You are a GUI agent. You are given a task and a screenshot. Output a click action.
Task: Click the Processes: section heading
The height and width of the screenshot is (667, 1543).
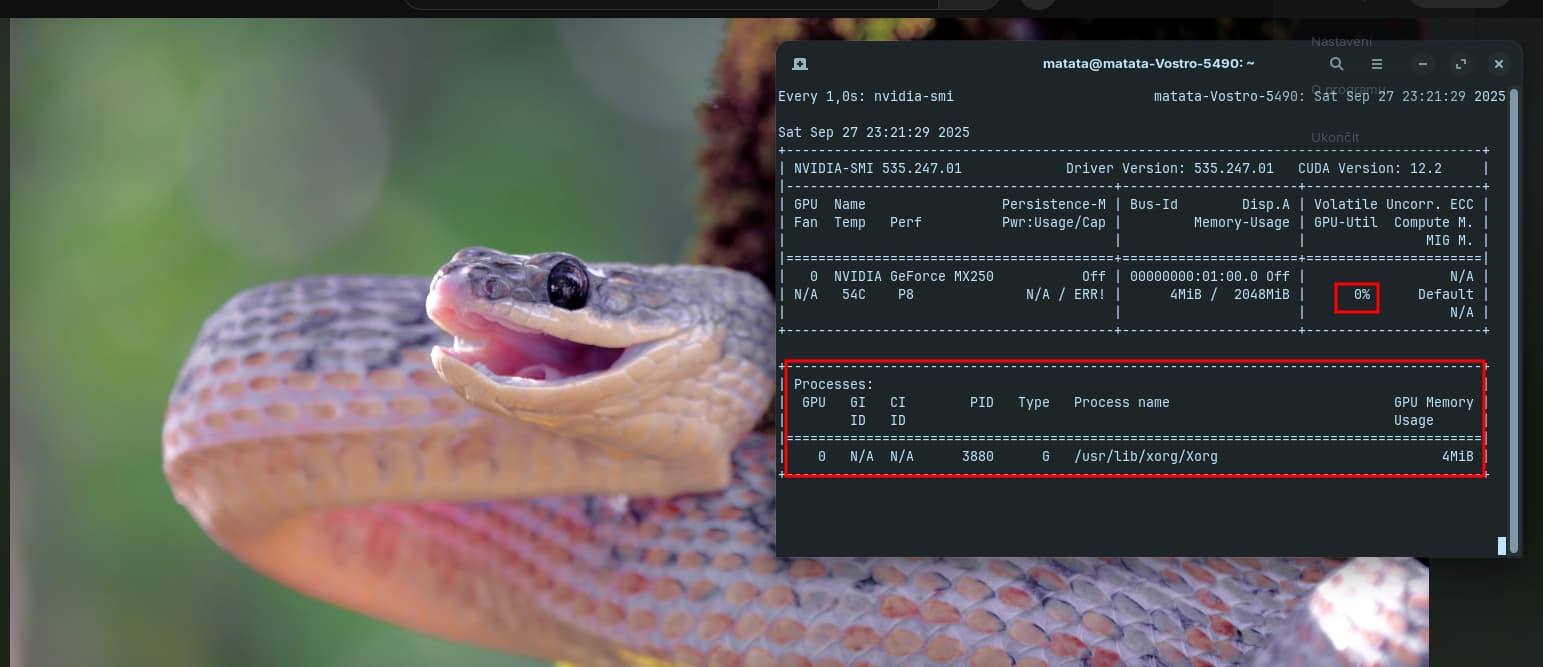pyautogui.click(x=833, y=385)
